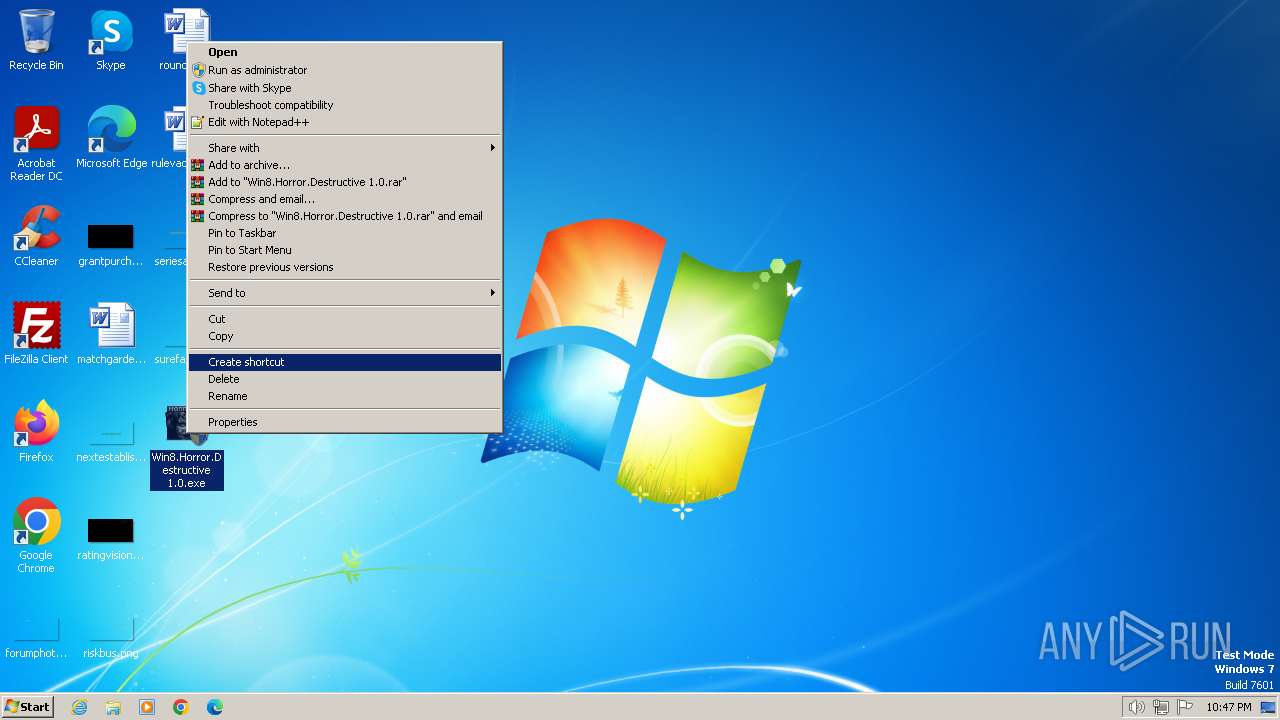
Task: Choose Pin to Taskbar
Action: 345,233
